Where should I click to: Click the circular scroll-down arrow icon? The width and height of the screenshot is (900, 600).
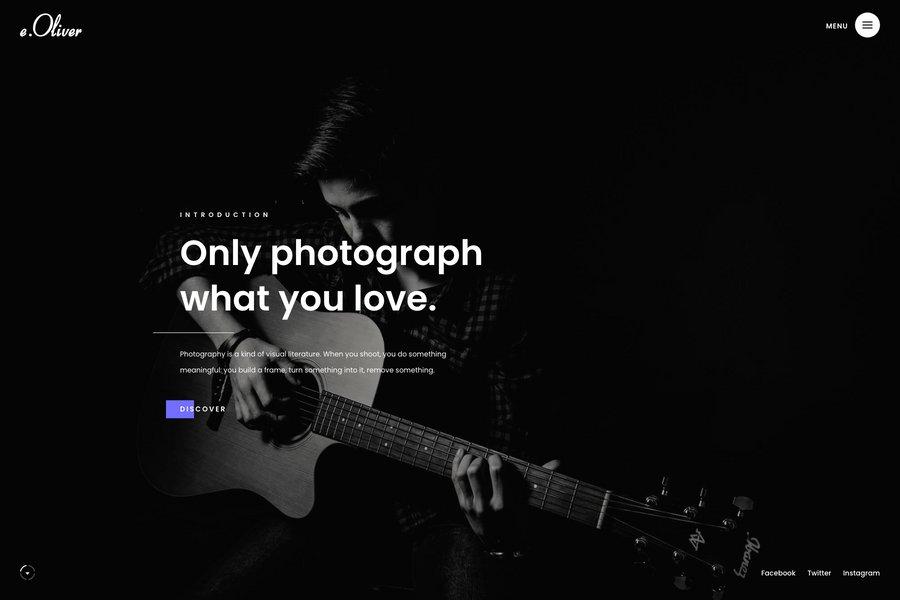point(27,572)
